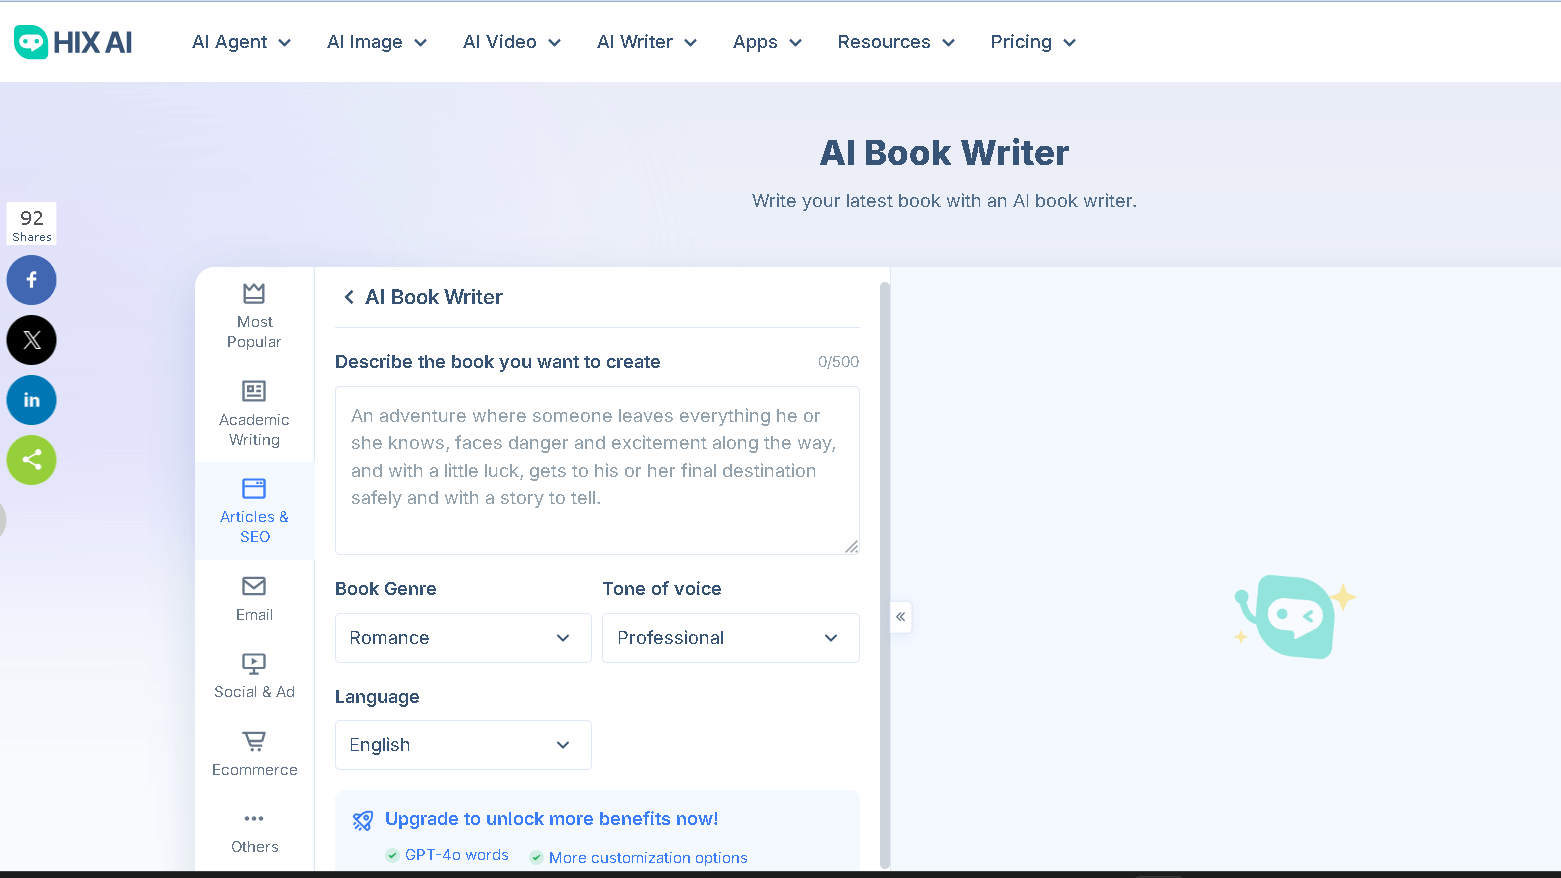
Task: Open the Language dropdown showing English
Action: [462, 744]
